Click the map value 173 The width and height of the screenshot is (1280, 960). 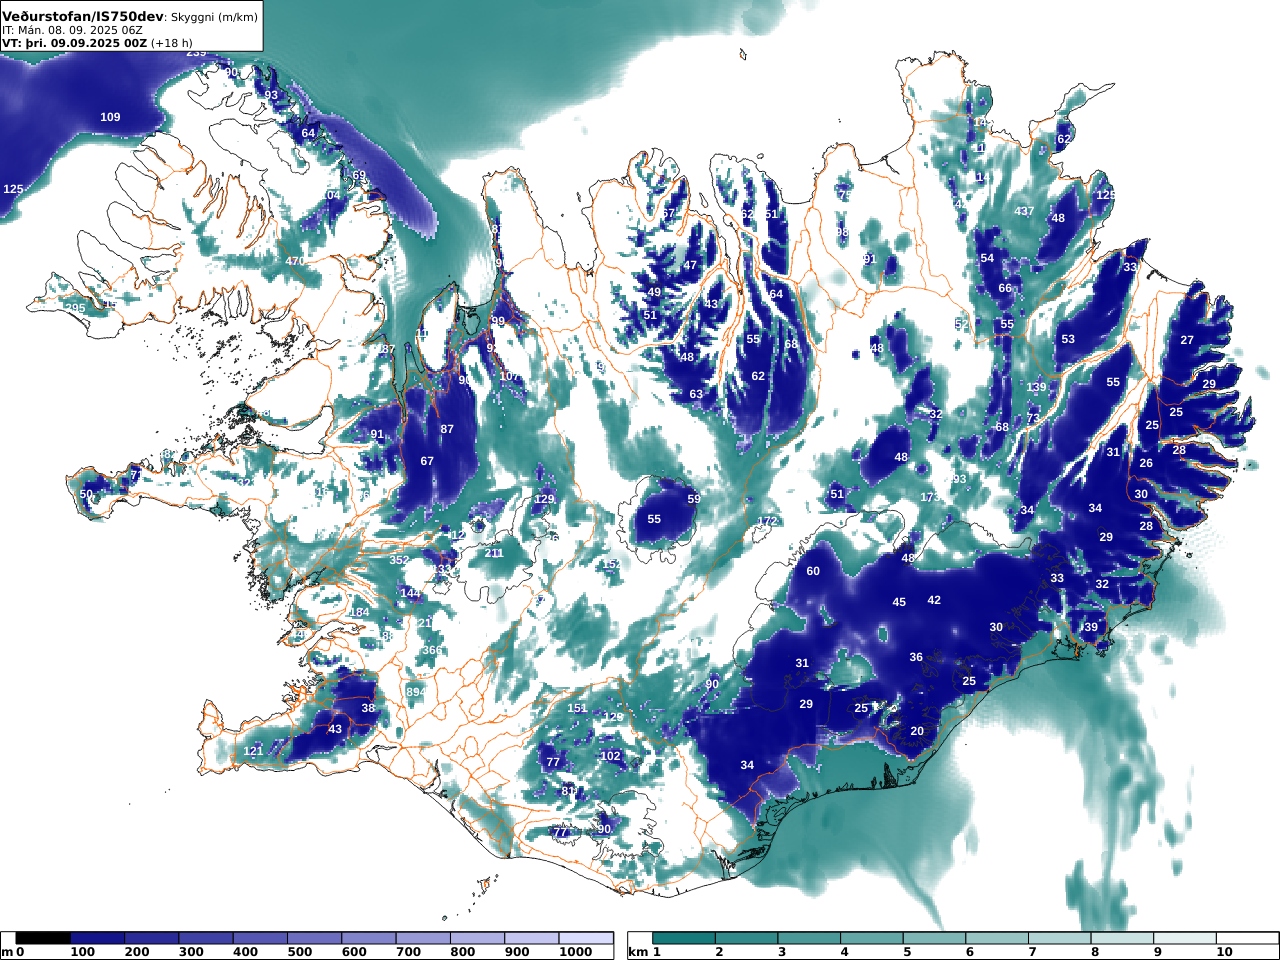tap(930, 497)
